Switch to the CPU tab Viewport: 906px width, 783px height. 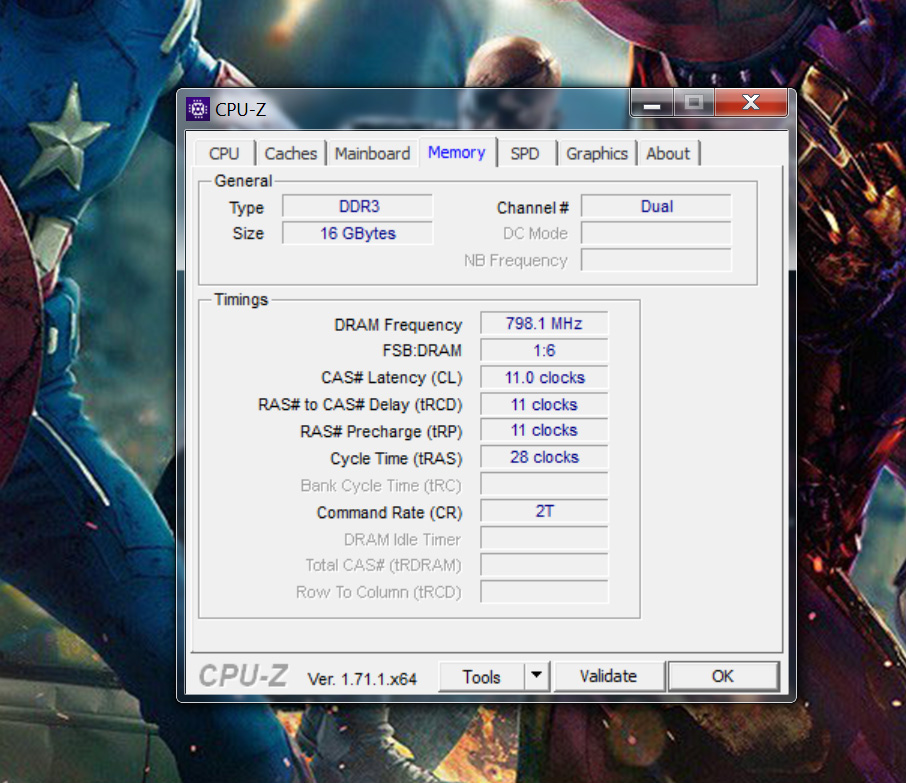pos(224,154)
